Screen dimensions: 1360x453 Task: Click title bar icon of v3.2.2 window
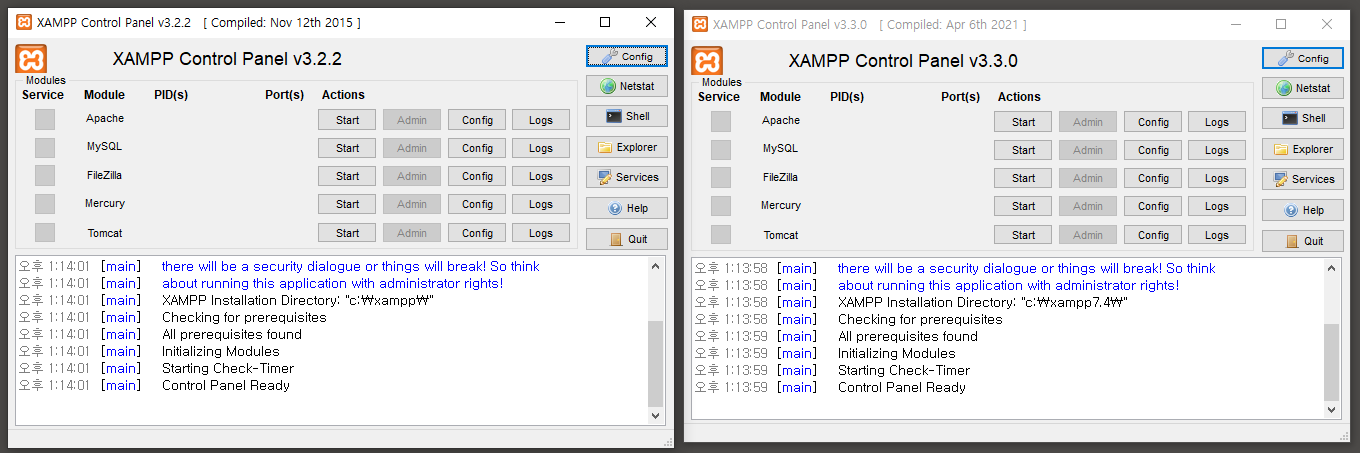point(23,22)
